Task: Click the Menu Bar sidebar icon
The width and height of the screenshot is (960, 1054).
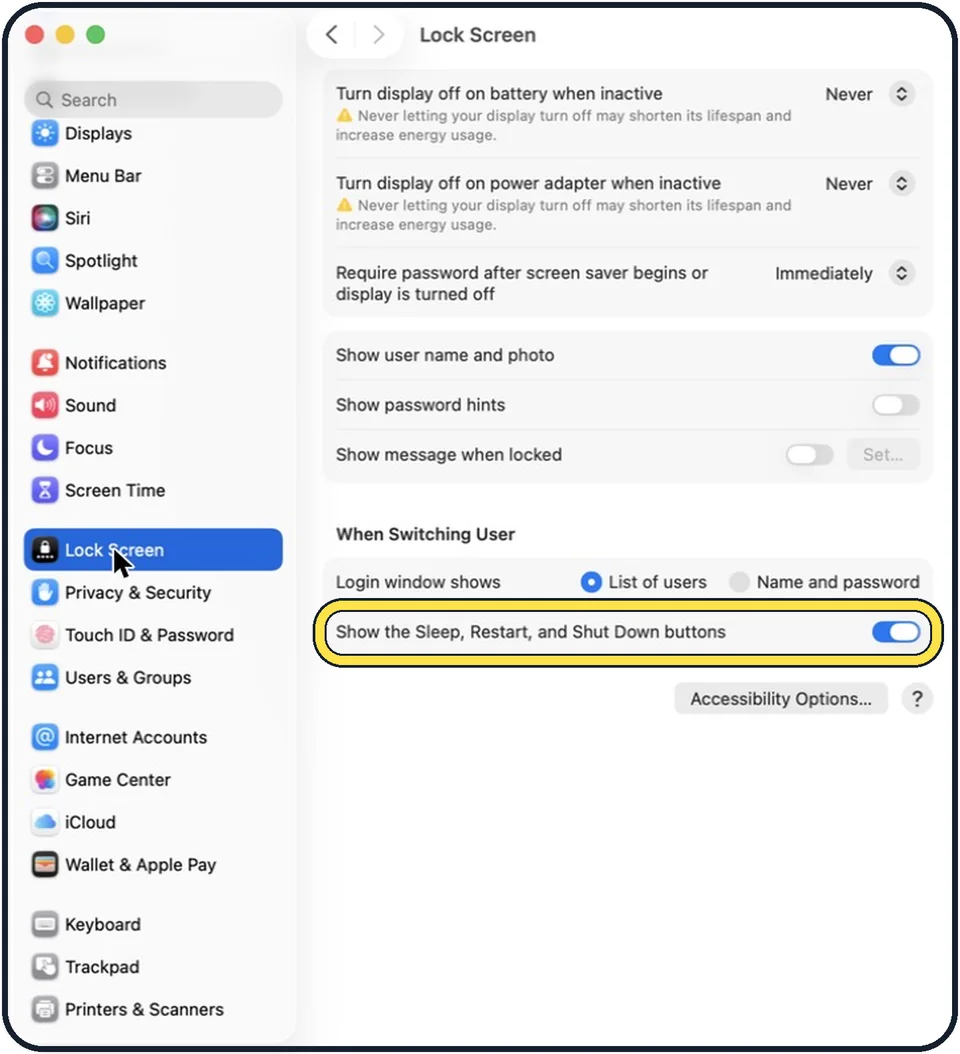Action: tap(45, 176)
